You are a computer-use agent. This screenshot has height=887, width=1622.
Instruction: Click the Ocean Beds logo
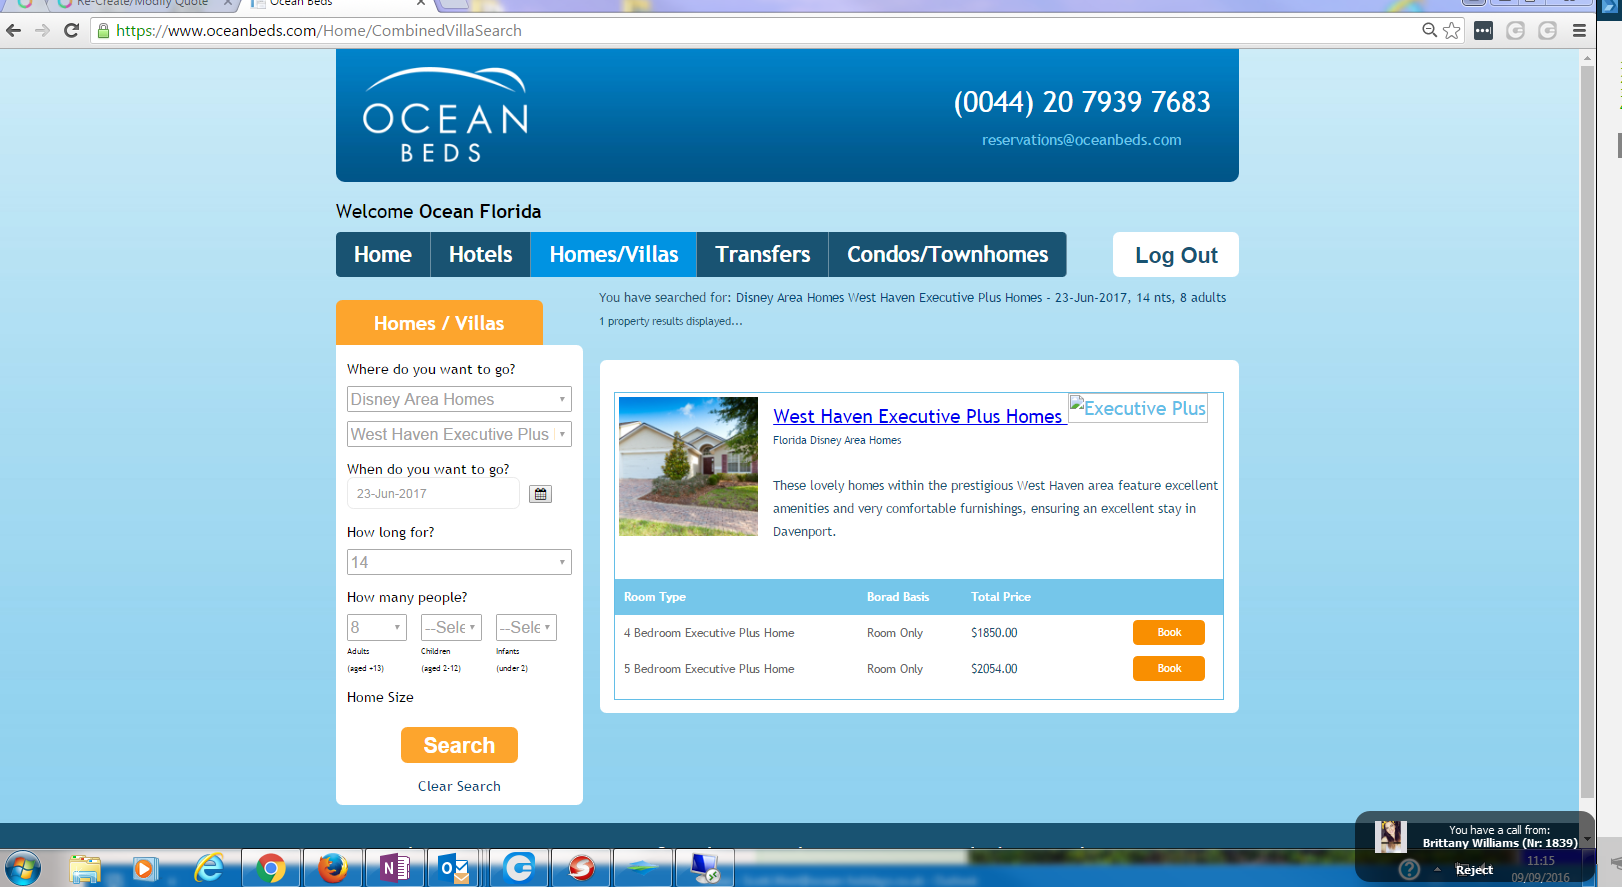pyautogui.click(x=445, y=115)
